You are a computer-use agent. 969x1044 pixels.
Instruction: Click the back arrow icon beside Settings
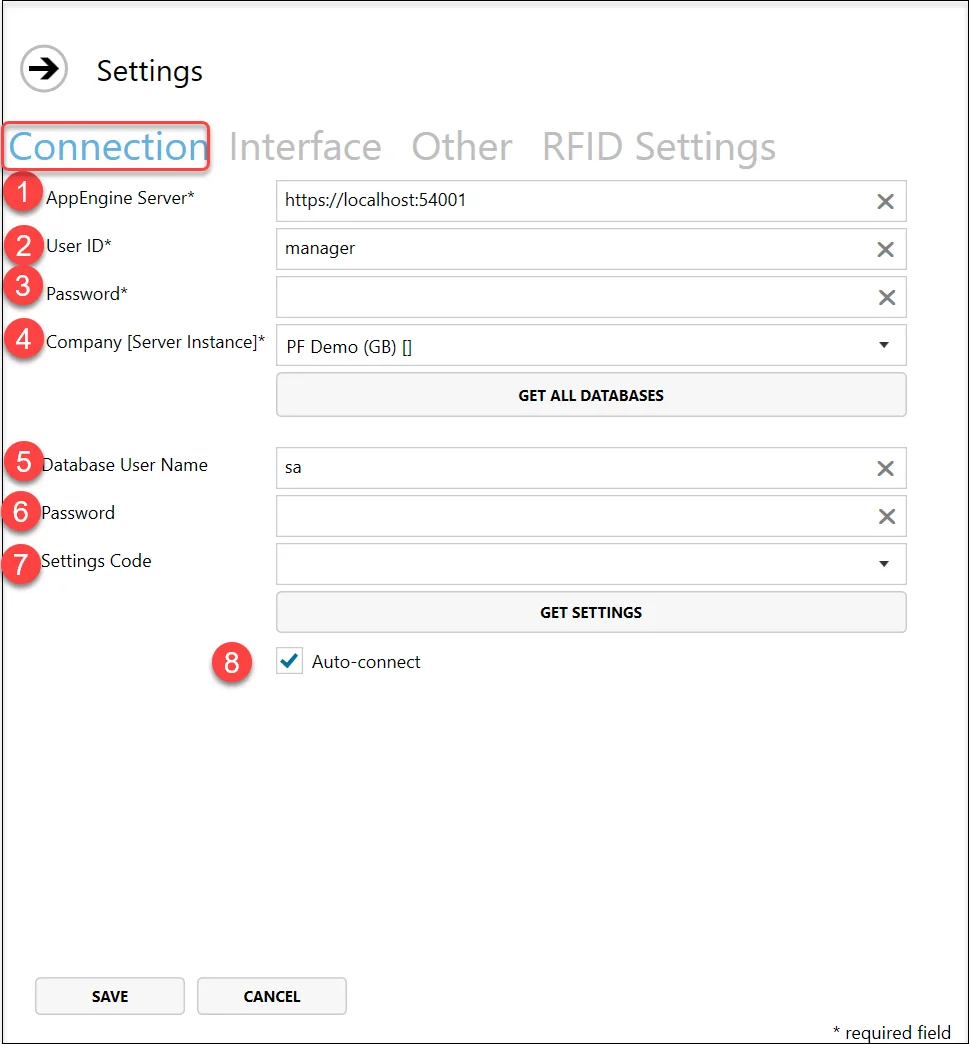point(44,70)
